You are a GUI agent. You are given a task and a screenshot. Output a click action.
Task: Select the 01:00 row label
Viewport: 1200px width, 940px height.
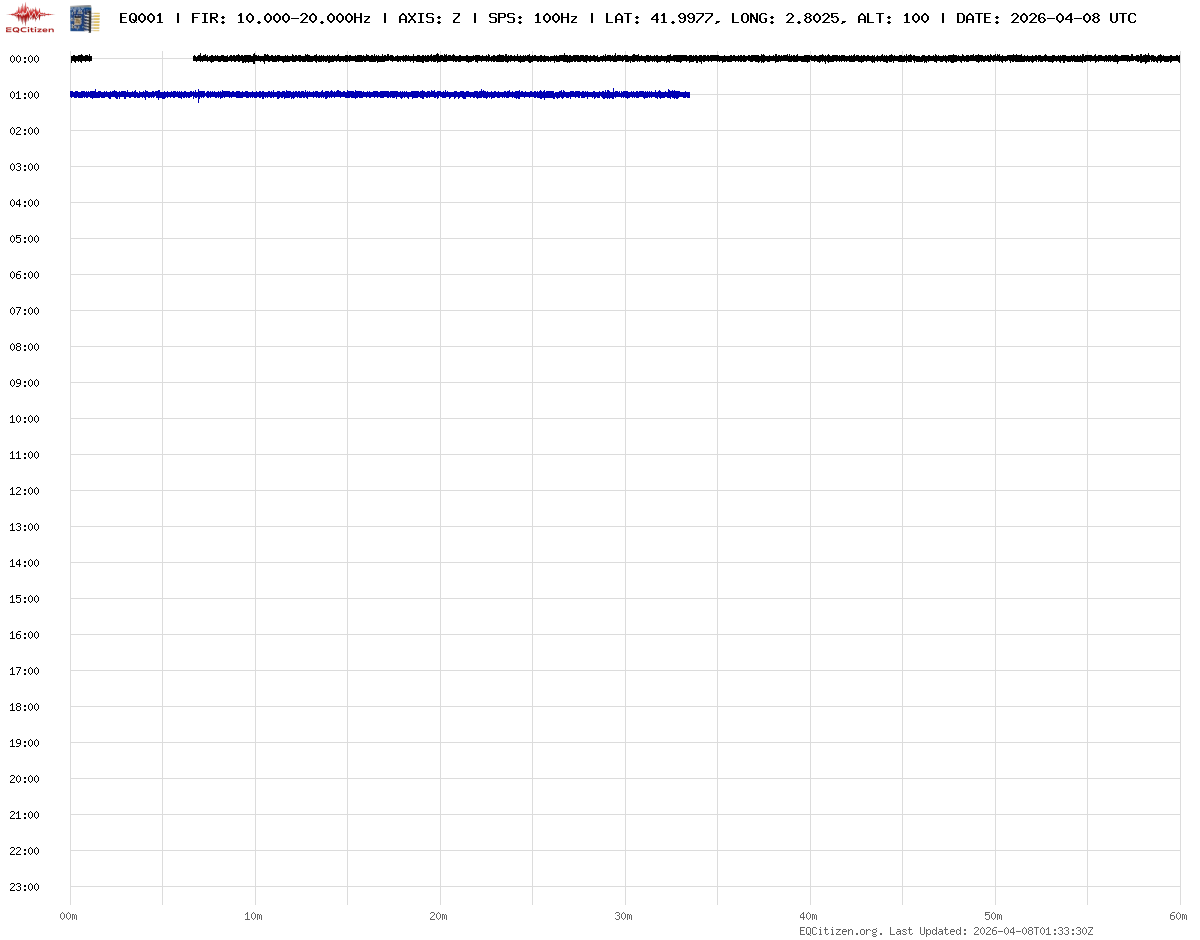(x=24, y=95)
